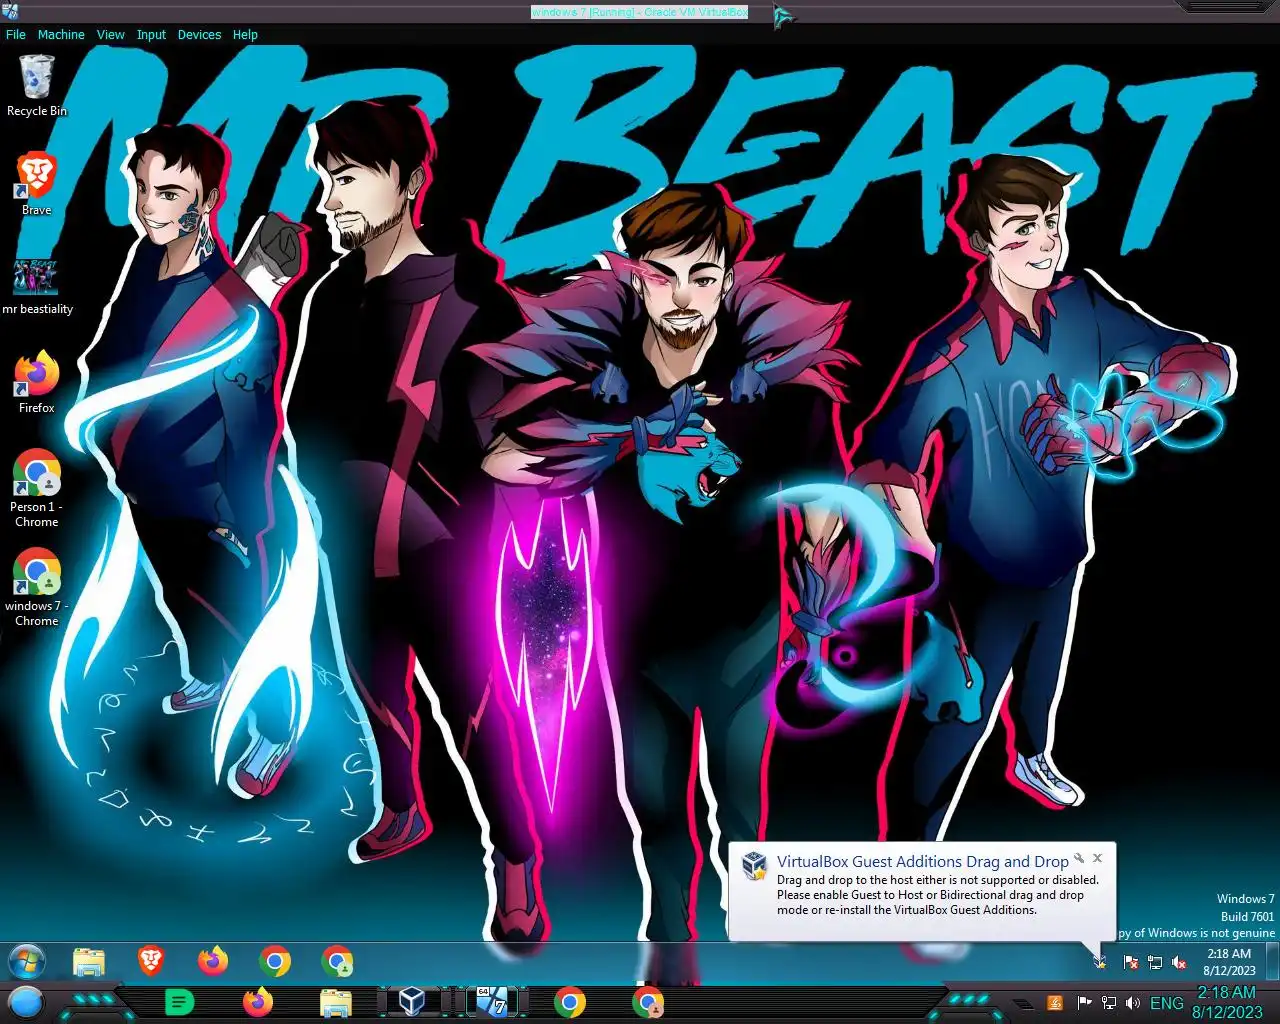The image size is (1280, 1024).
Task: Select the Brave desktop shortcut
Action: pyautogui.click(x=37, y=185)
